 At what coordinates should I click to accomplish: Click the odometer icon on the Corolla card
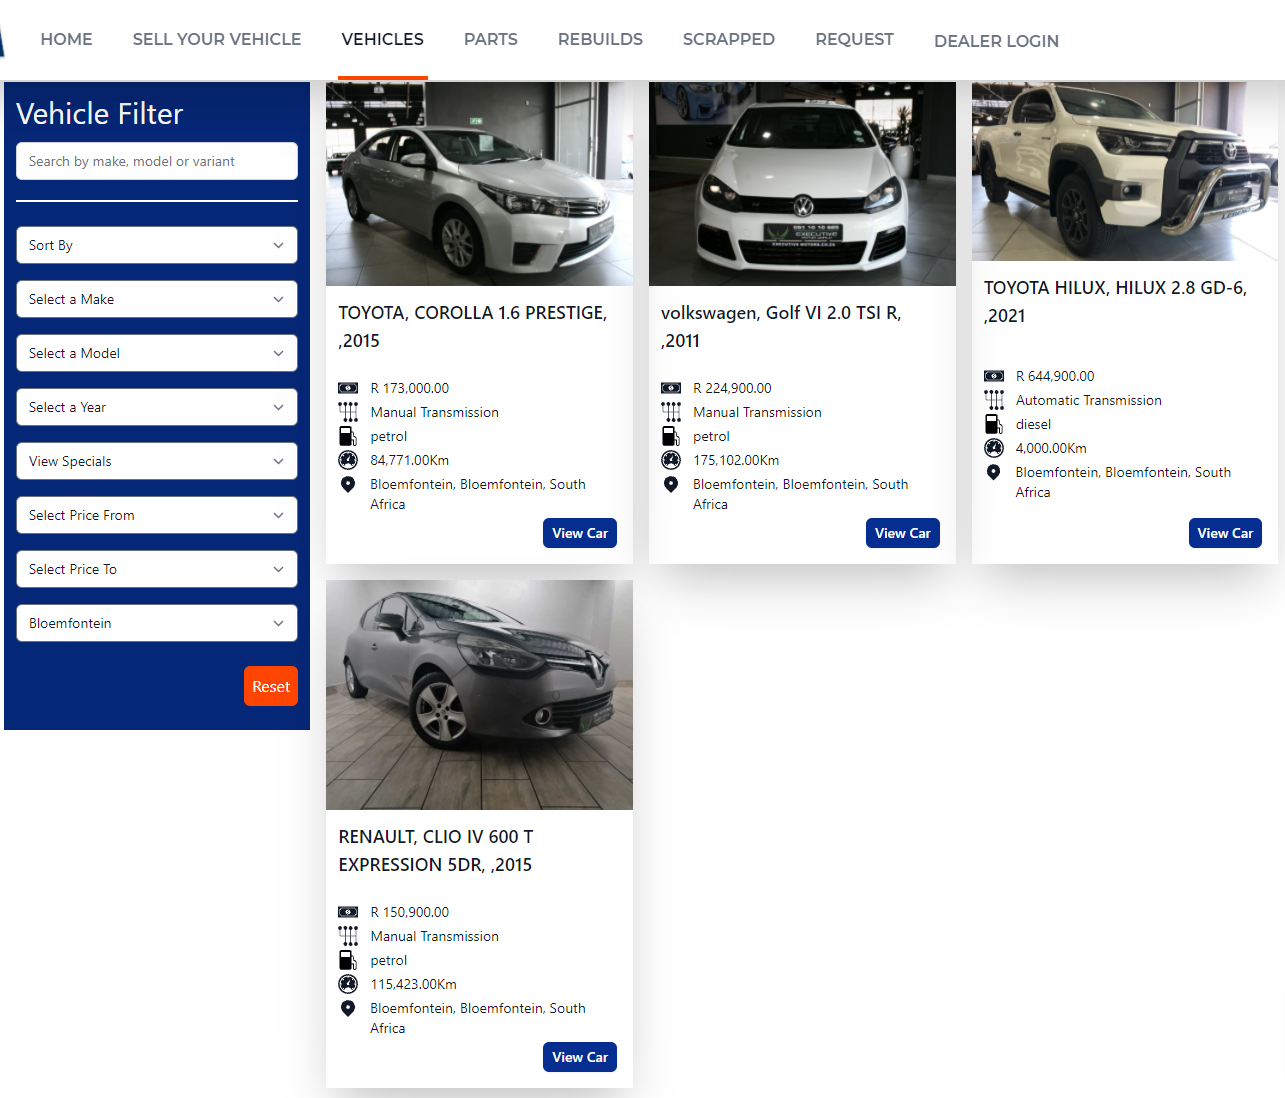(348, 460)
